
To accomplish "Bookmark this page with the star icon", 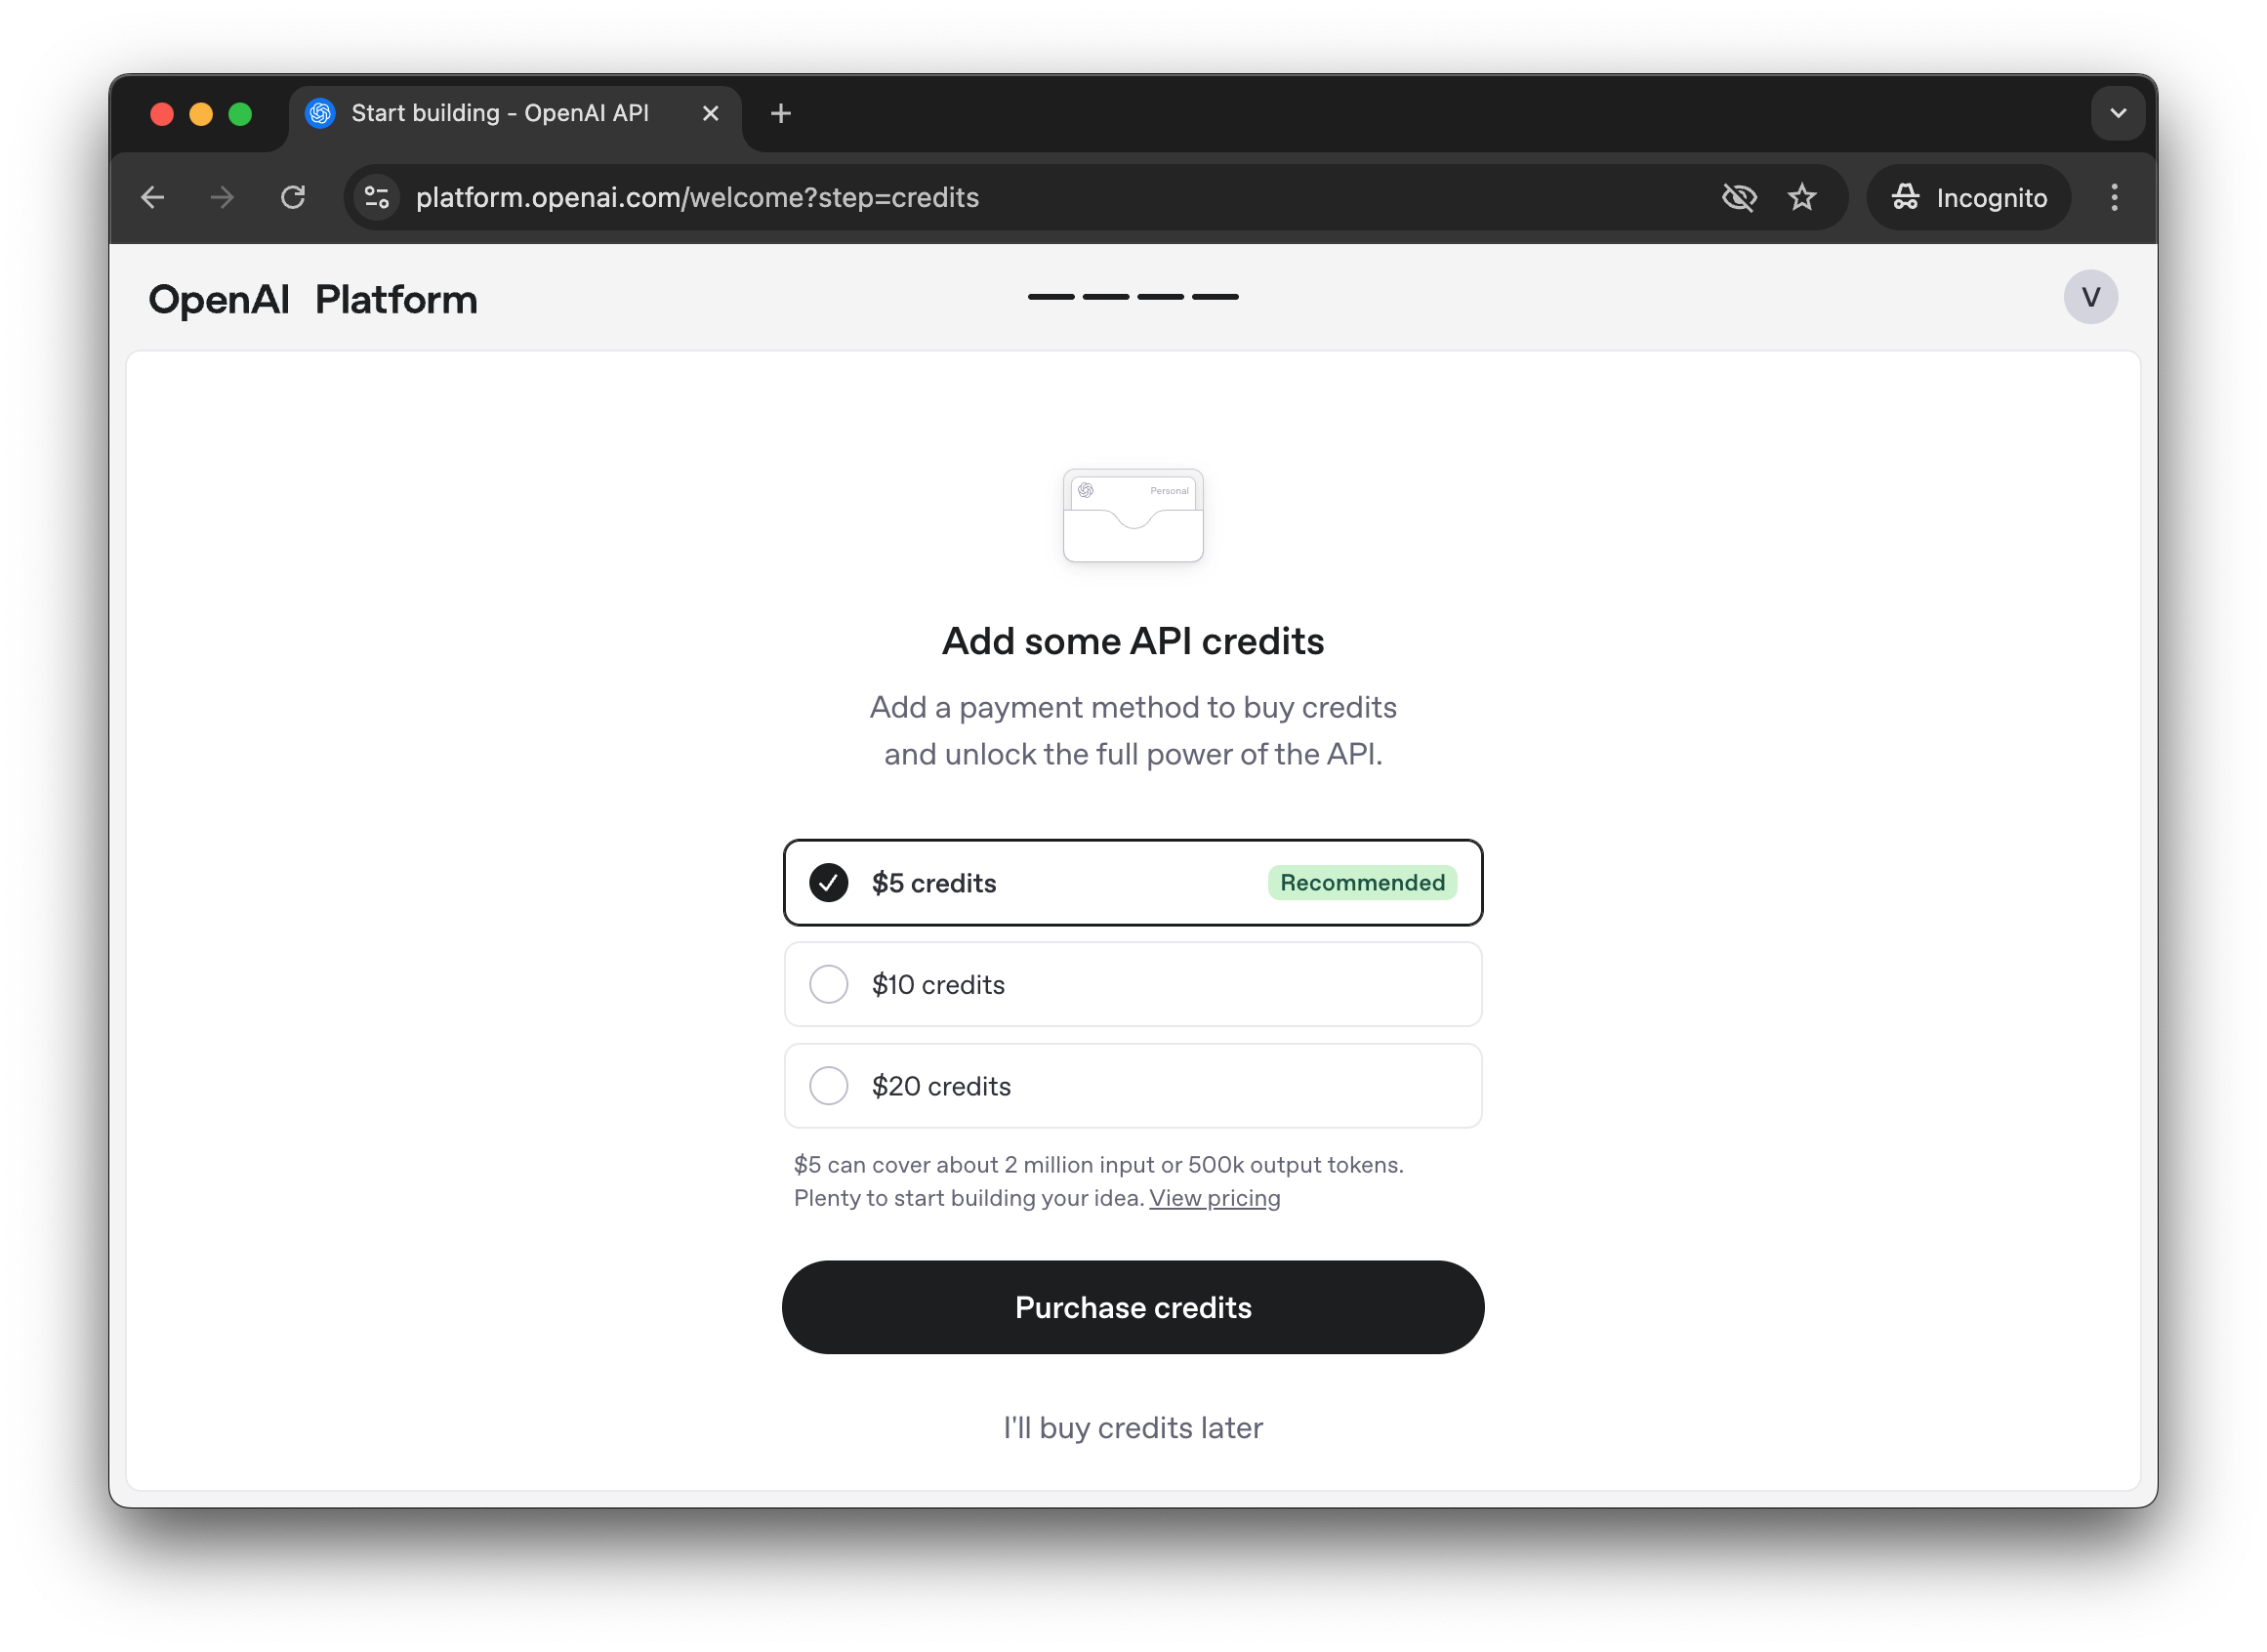I will click(1802, 197).
